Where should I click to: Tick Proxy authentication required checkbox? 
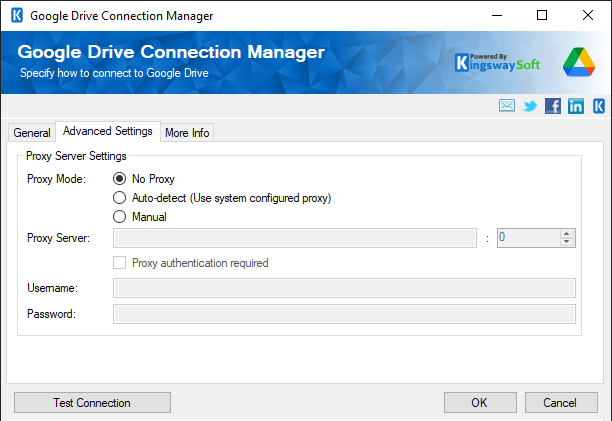(x=119, y=263)
